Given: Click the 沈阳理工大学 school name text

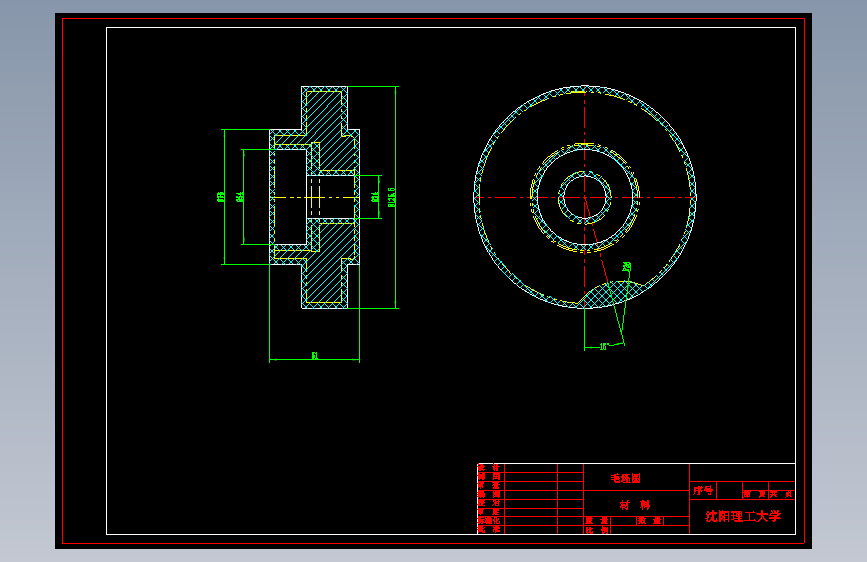Looking at the screenshot, I should click(743, 517).
